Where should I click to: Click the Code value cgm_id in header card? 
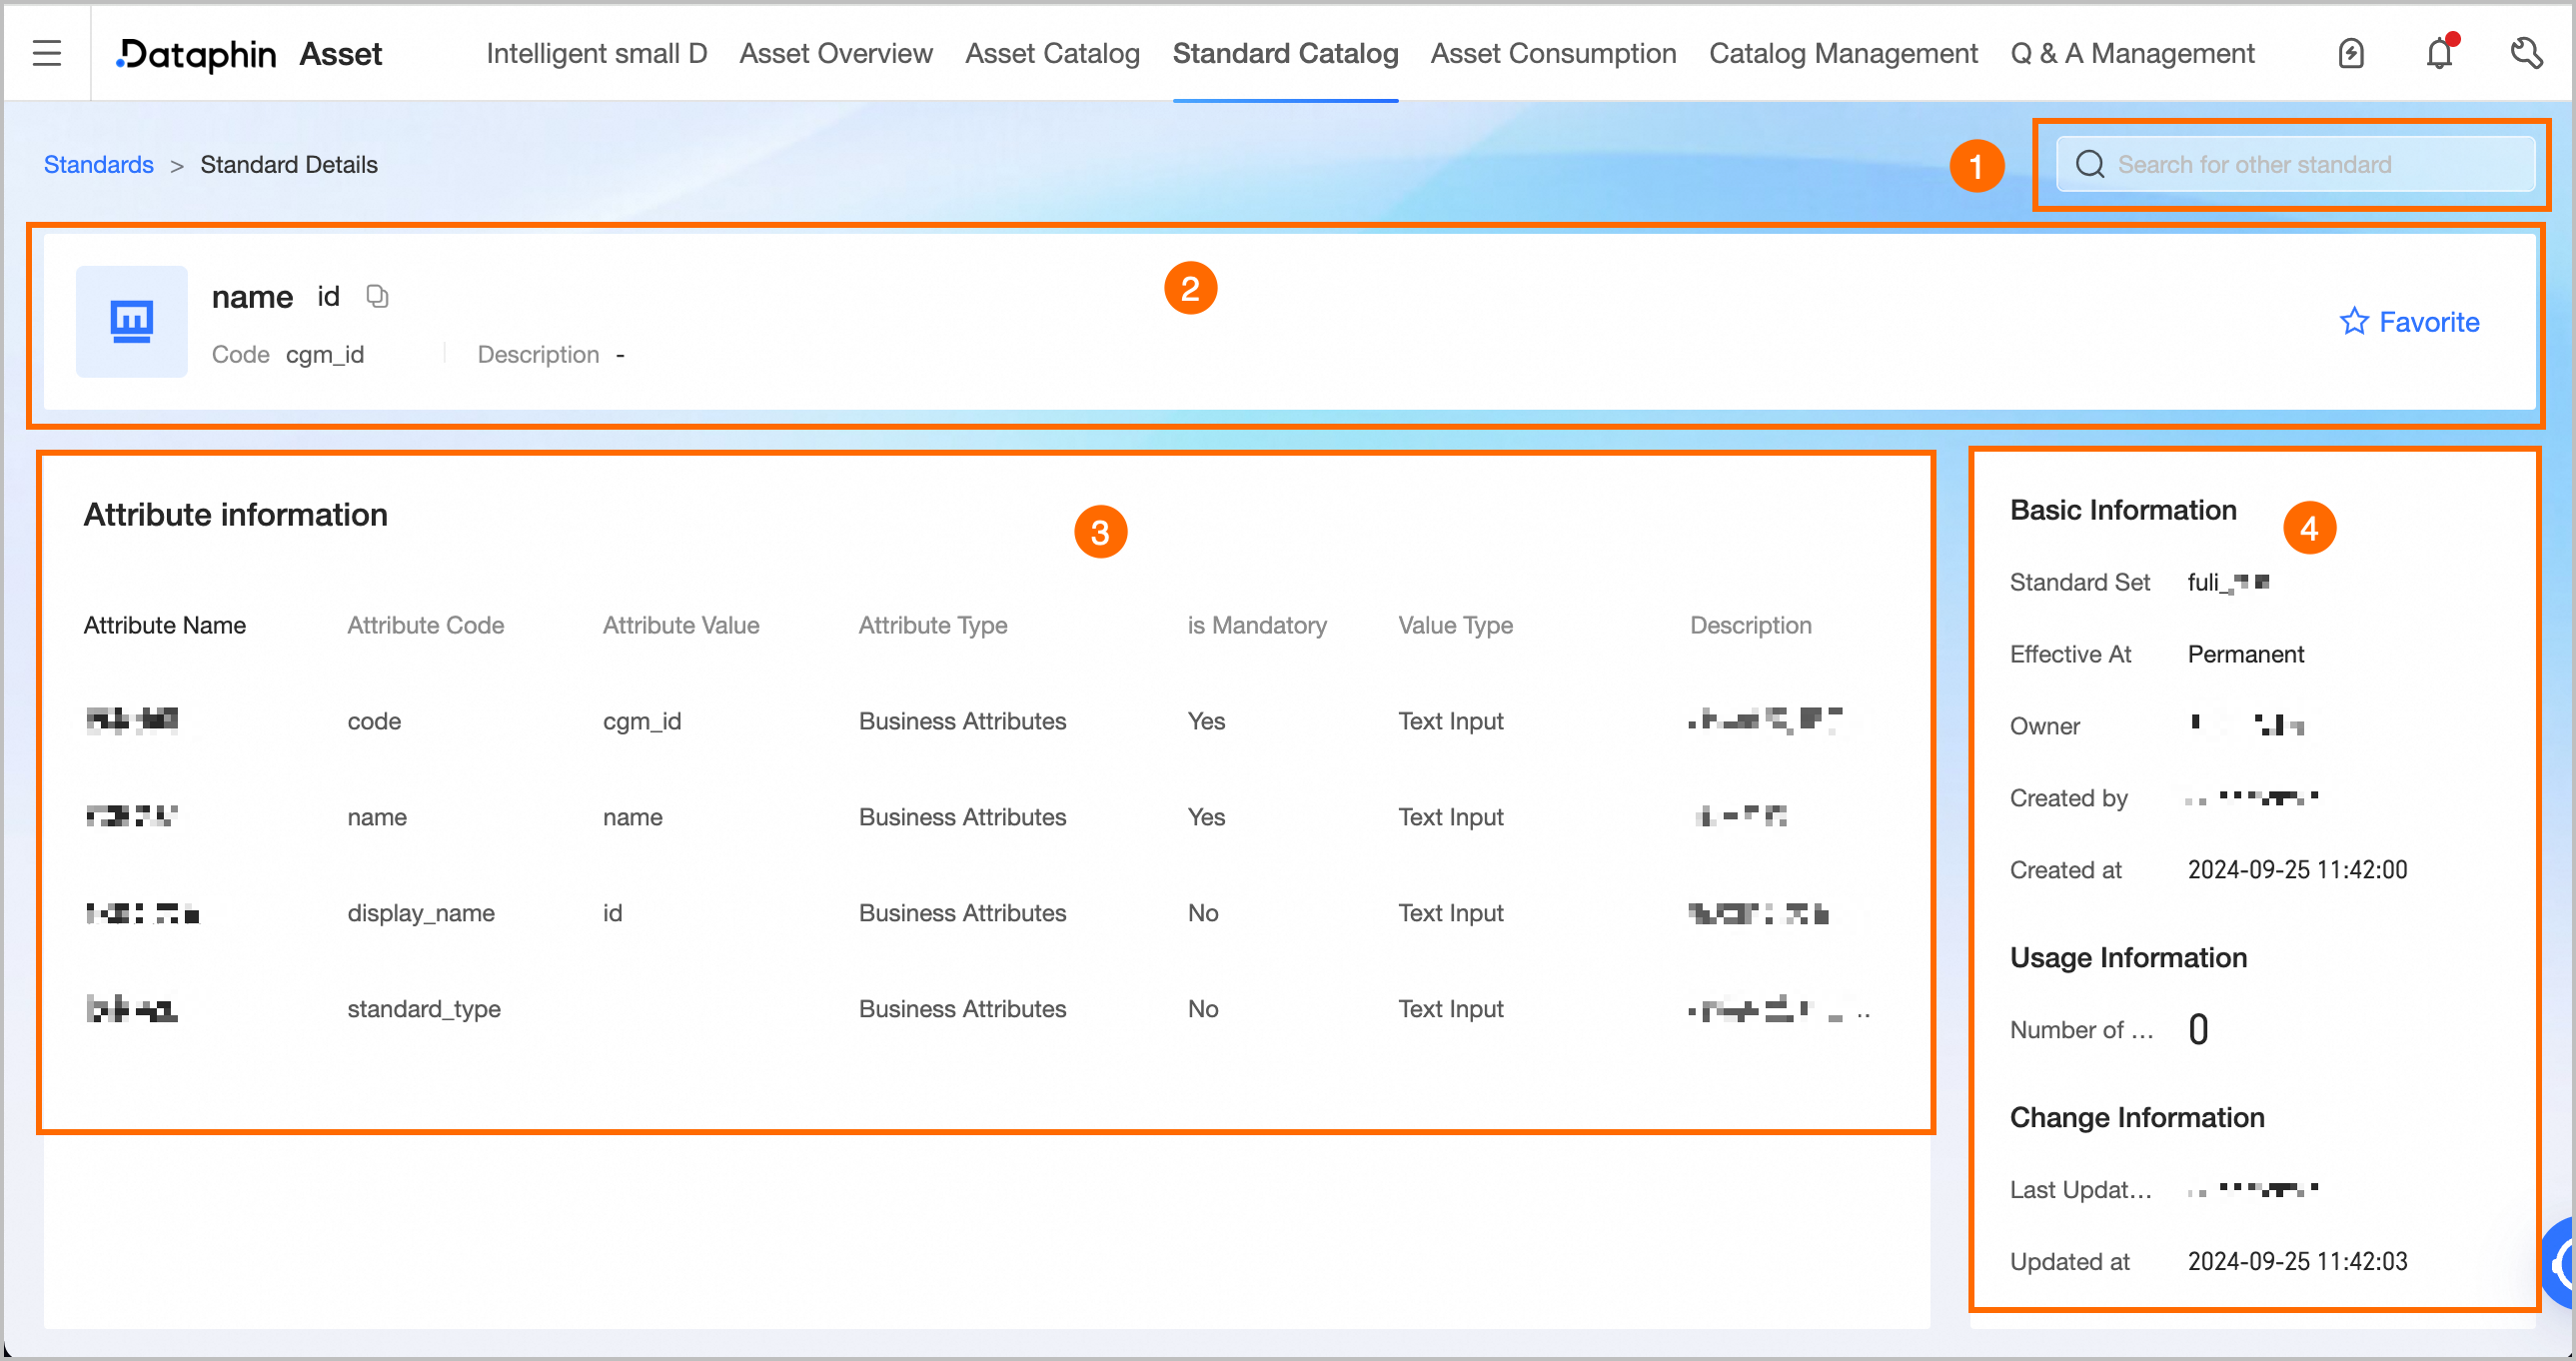coord(325,355)
